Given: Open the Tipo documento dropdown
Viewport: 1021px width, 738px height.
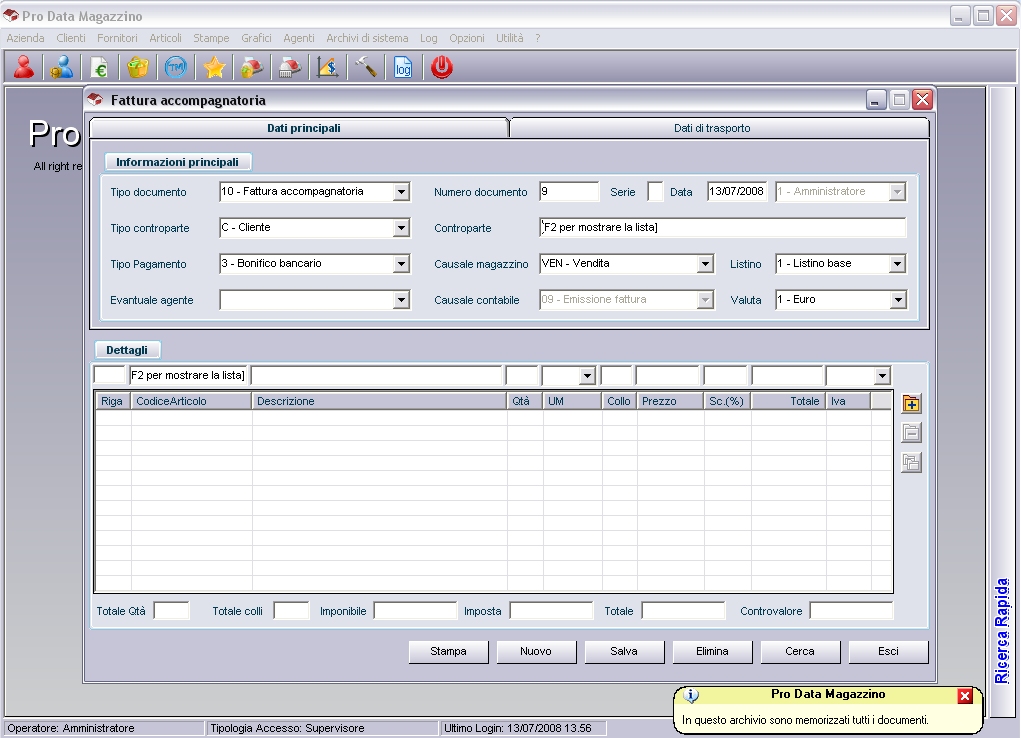Looking at the screenshot, I should point(403,191).
